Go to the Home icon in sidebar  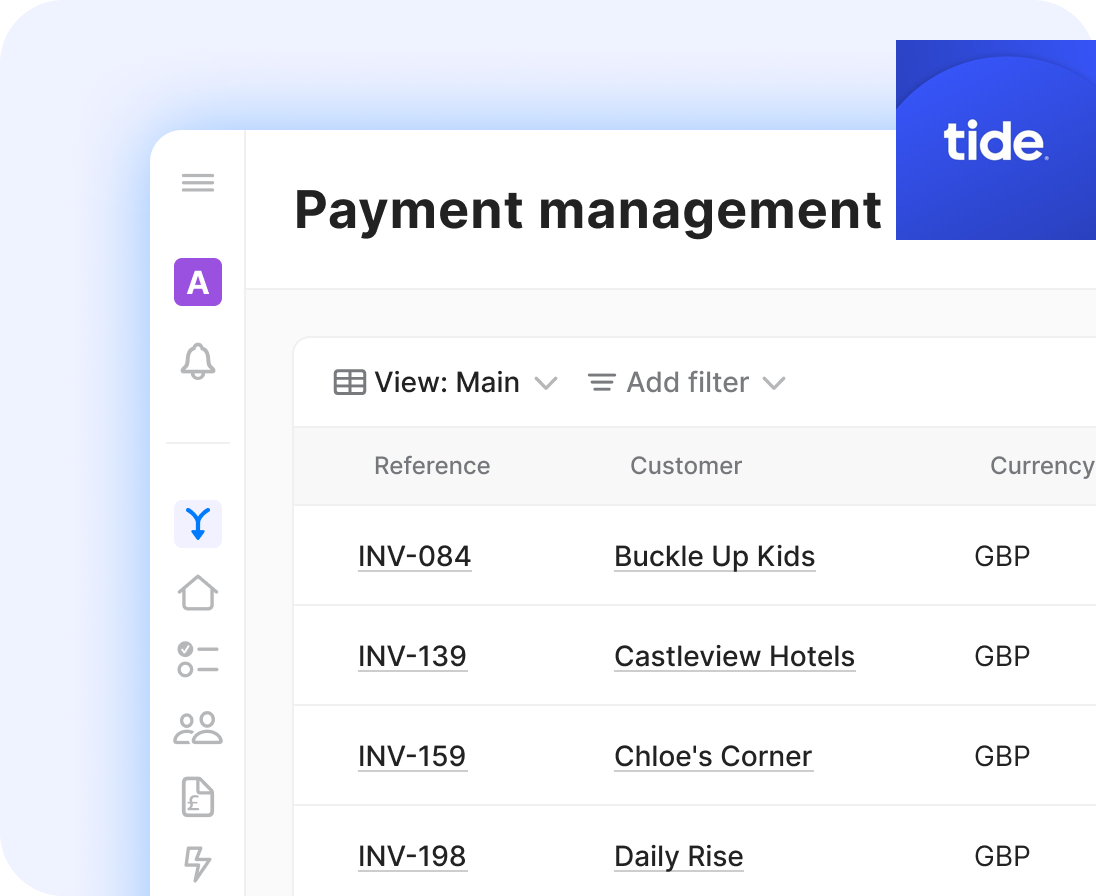(x=198, y=592)
